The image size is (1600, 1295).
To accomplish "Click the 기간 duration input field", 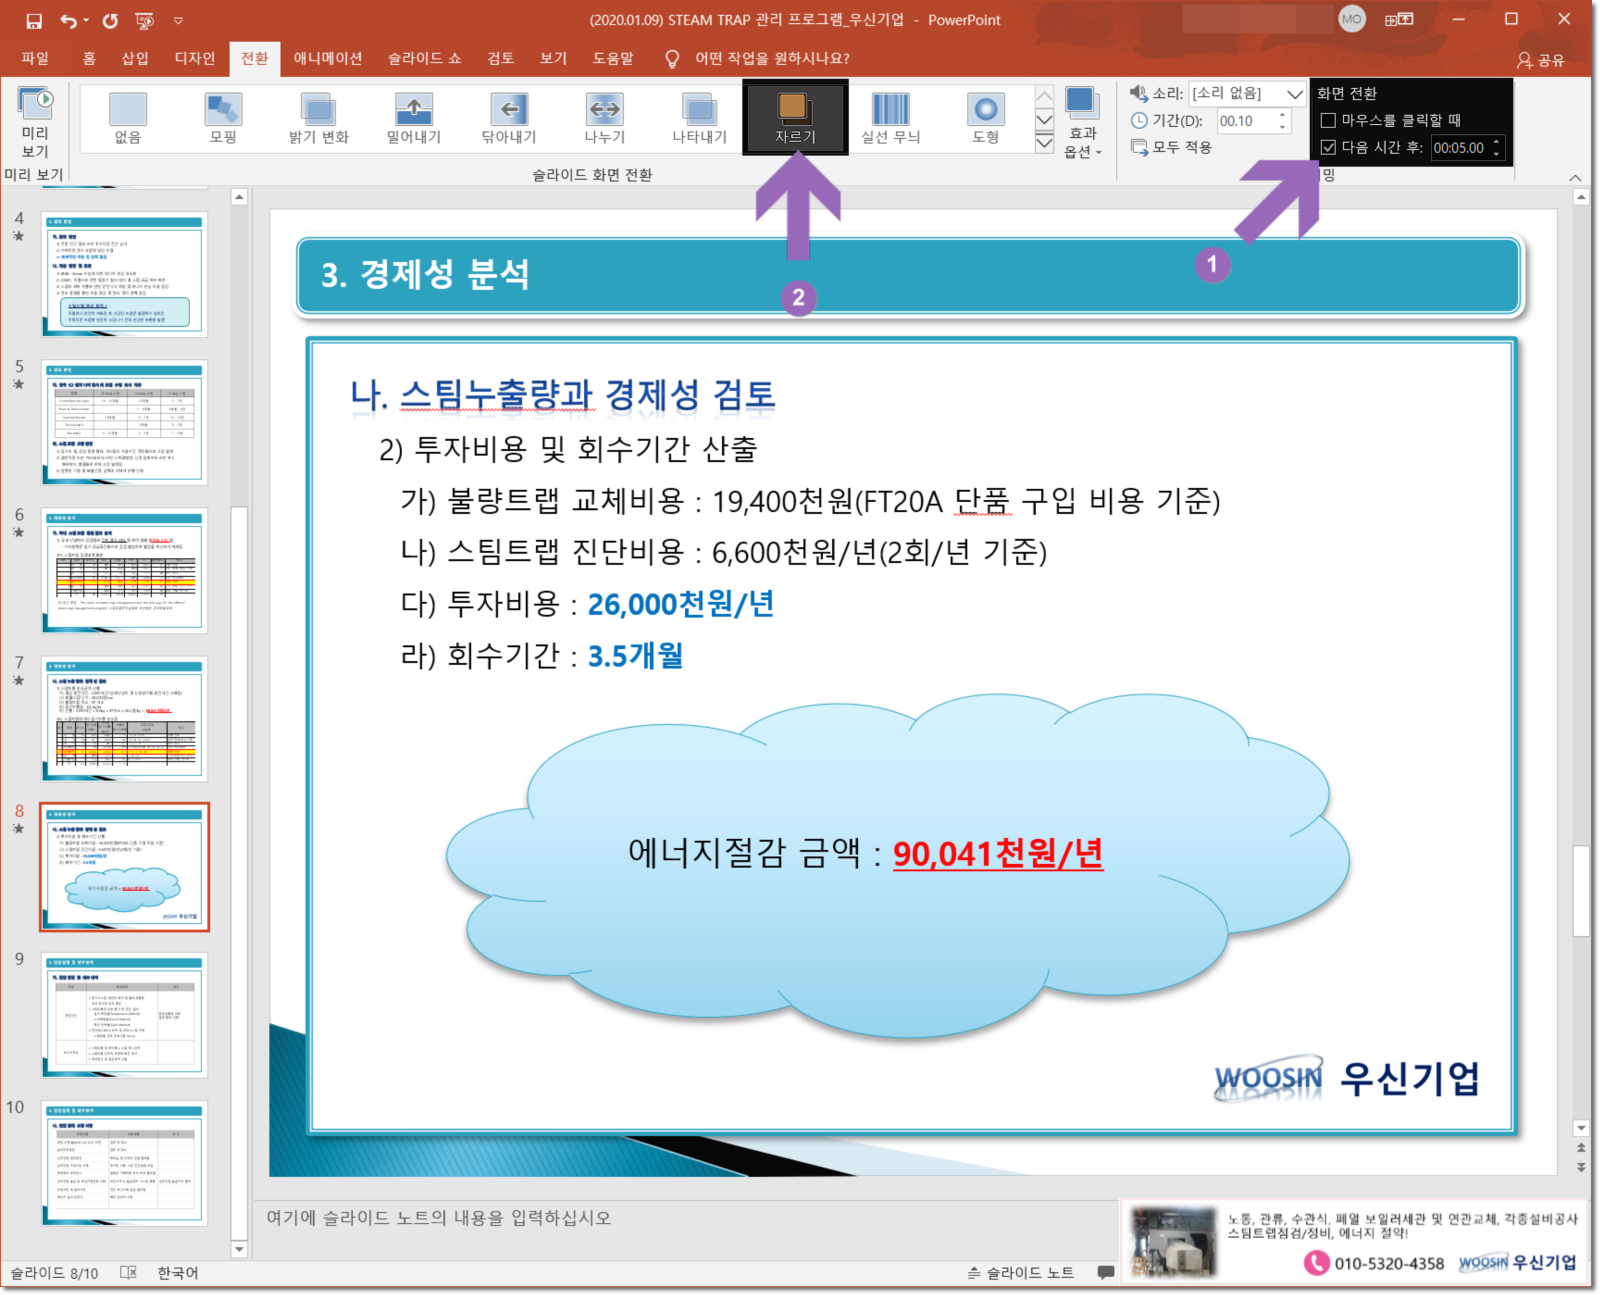I will pyautogui.click(x=1244, y=121).
